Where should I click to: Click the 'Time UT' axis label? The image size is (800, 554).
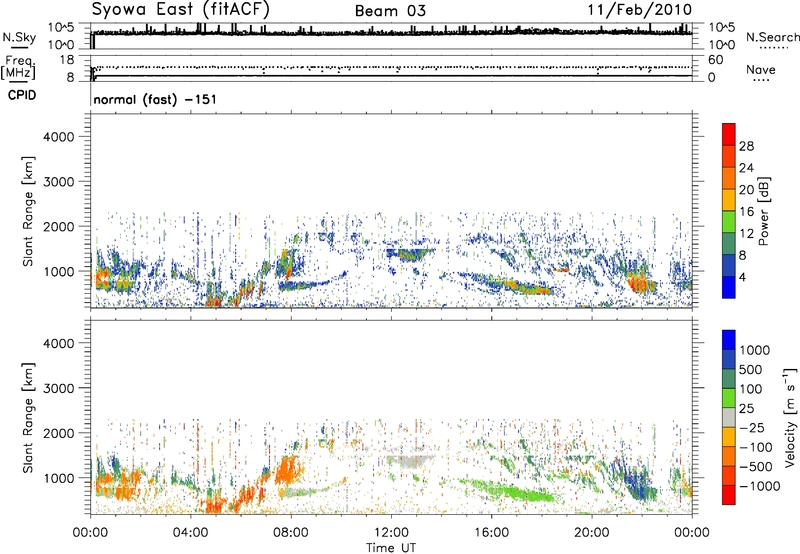tap(391, 548)
